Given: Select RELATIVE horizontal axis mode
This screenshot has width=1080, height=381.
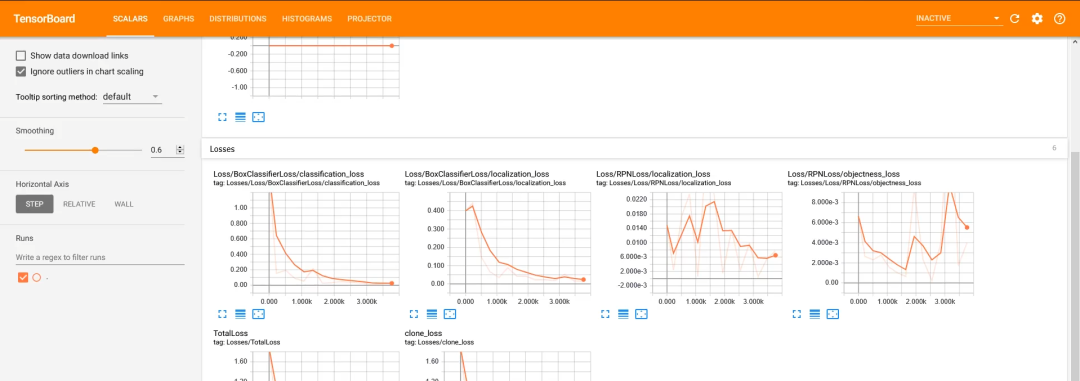Looking at the screenshot, I should [79, 204].
